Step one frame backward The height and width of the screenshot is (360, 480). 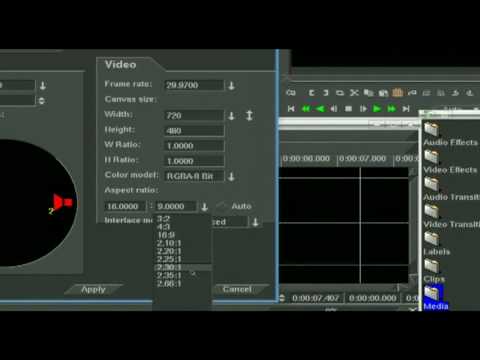[334, 109]
